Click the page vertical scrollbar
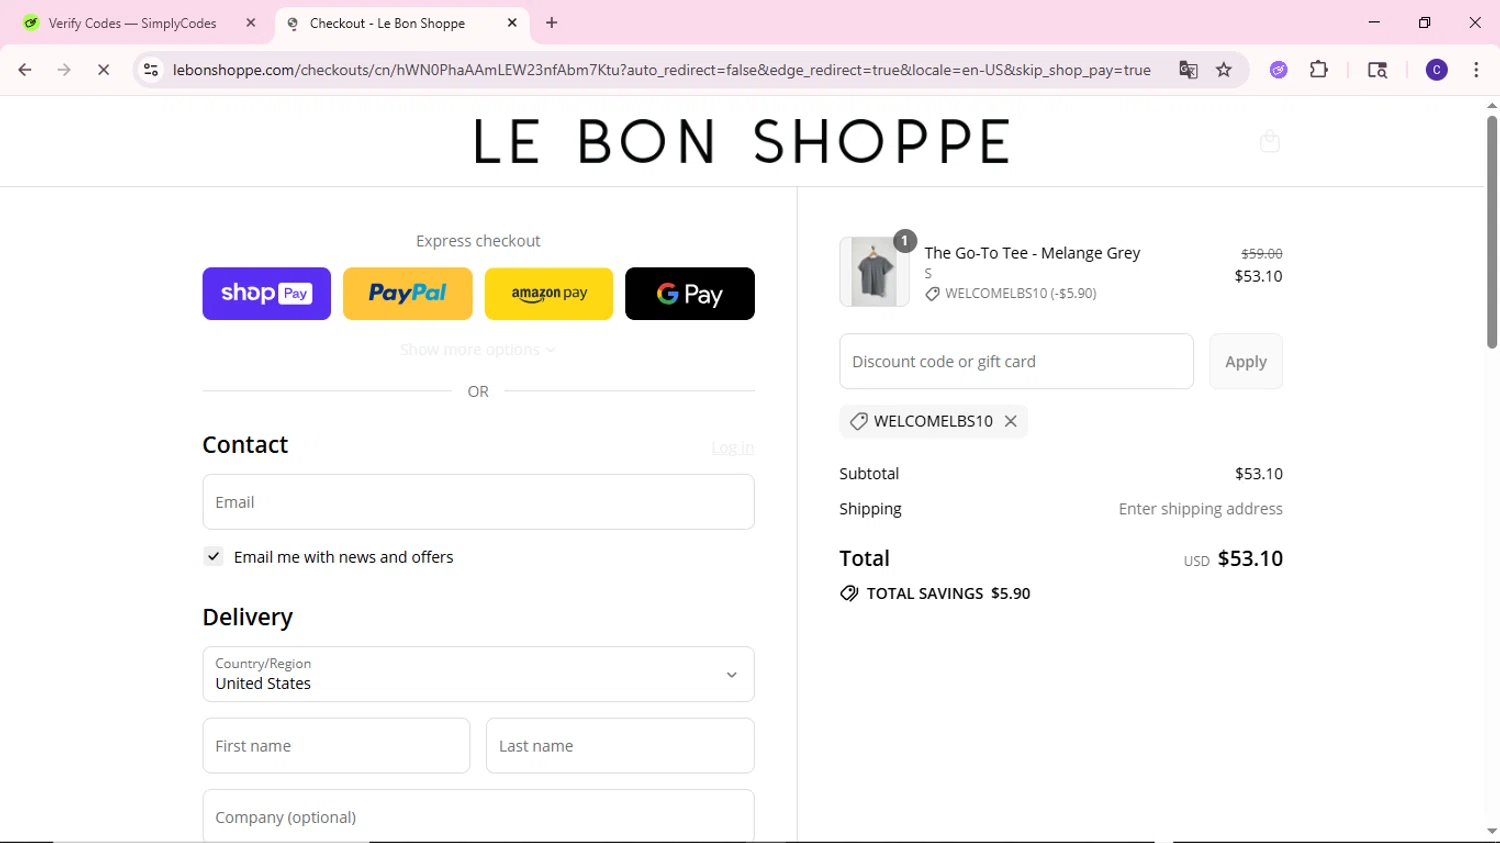Screen dimensions: 1500x843 coord(1491,232)
